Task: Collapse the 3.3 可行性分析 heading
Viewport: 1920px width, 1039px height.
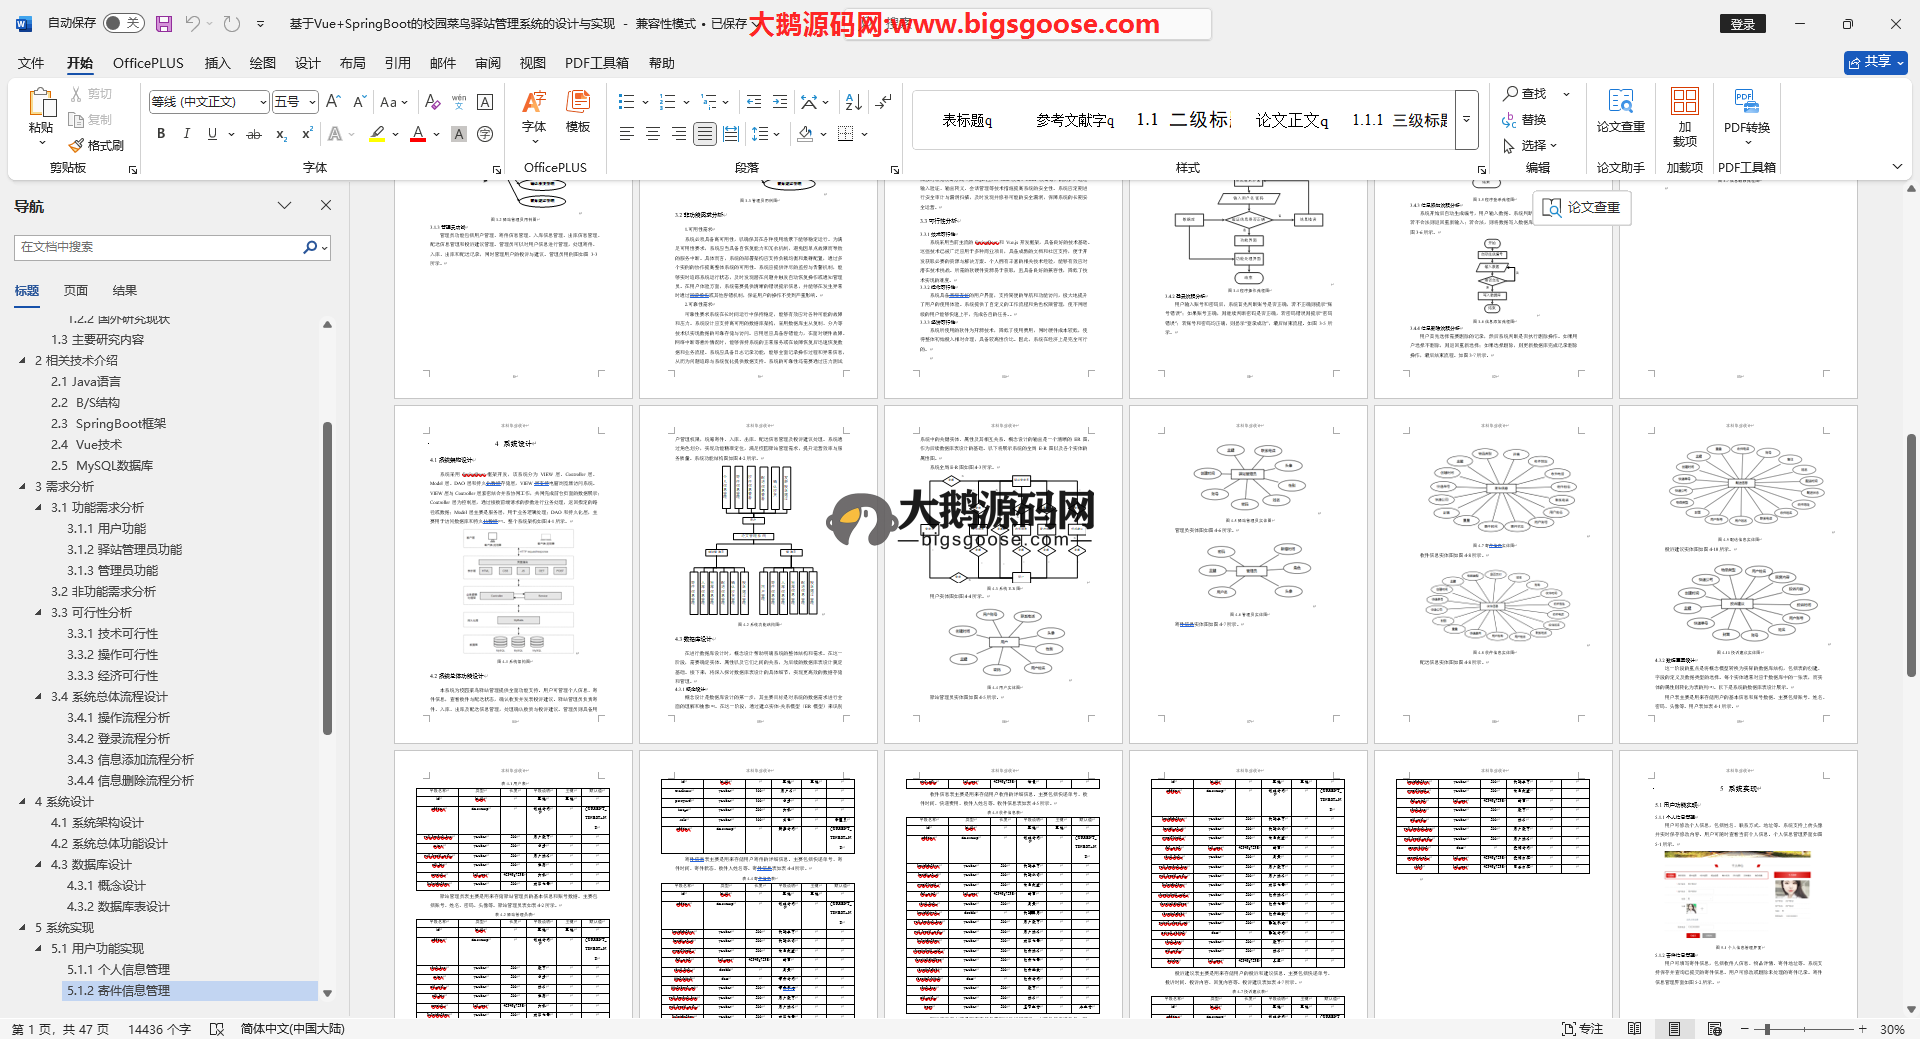Action: tap(39, 612)
